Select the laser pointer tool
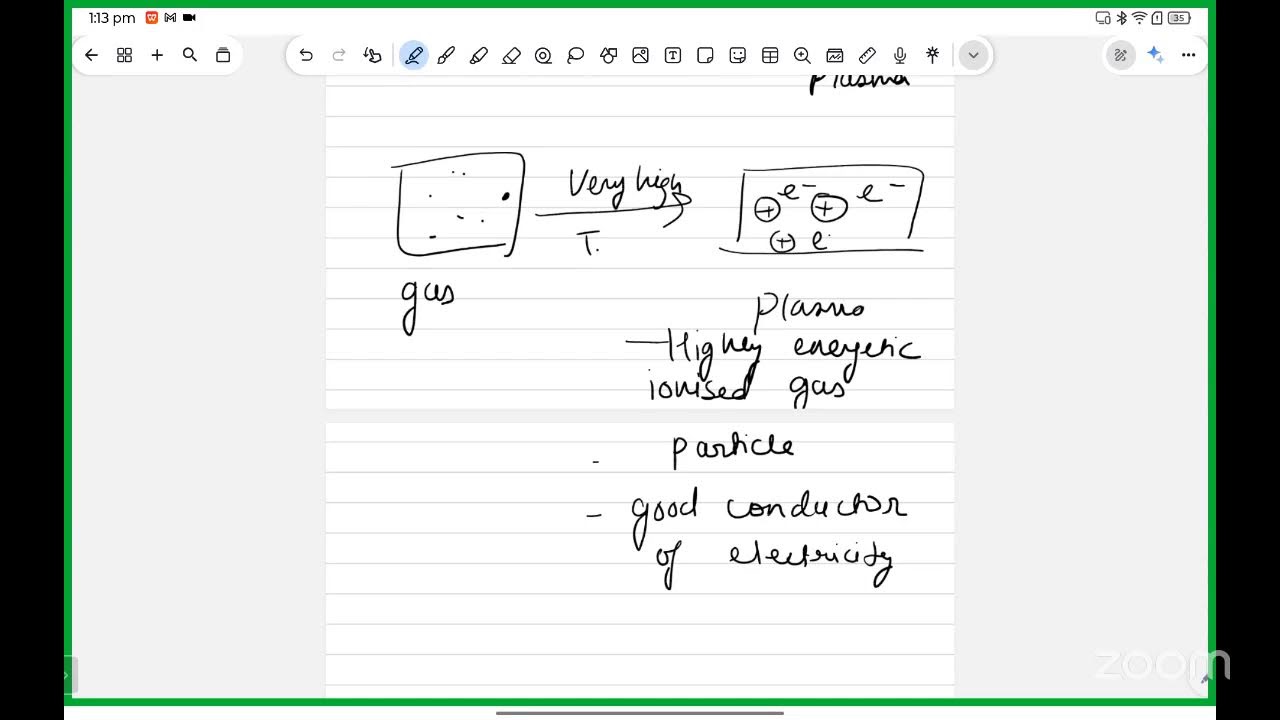 pyautogui.click(x=932, y=56)
